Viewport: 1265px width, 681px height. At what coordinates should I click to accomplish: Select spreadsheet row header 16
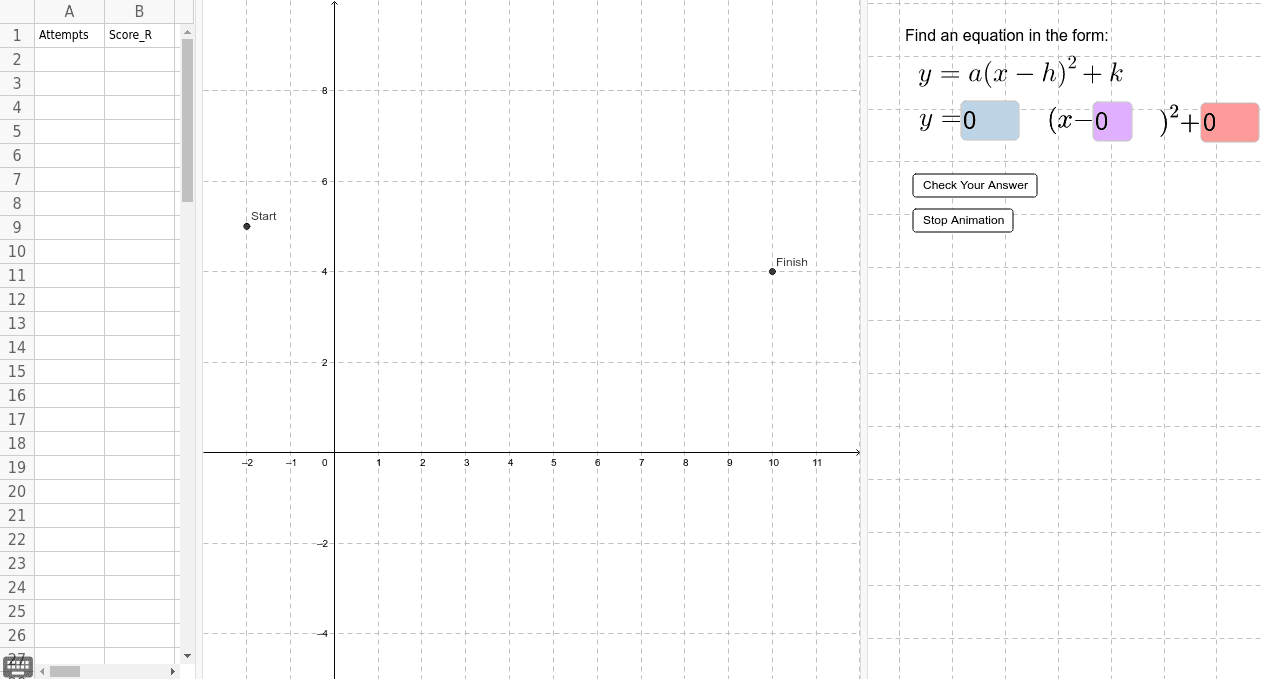(x=17, y=395)
